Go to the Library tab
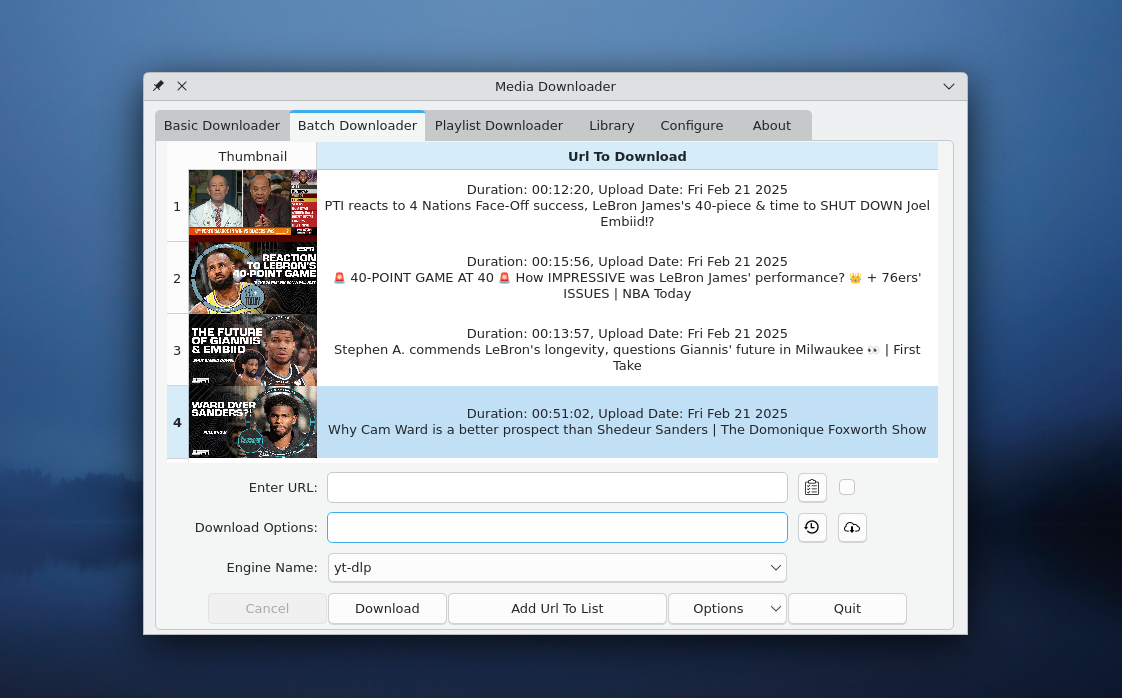The image size is (1122, 698). click(x=611, y=125)
